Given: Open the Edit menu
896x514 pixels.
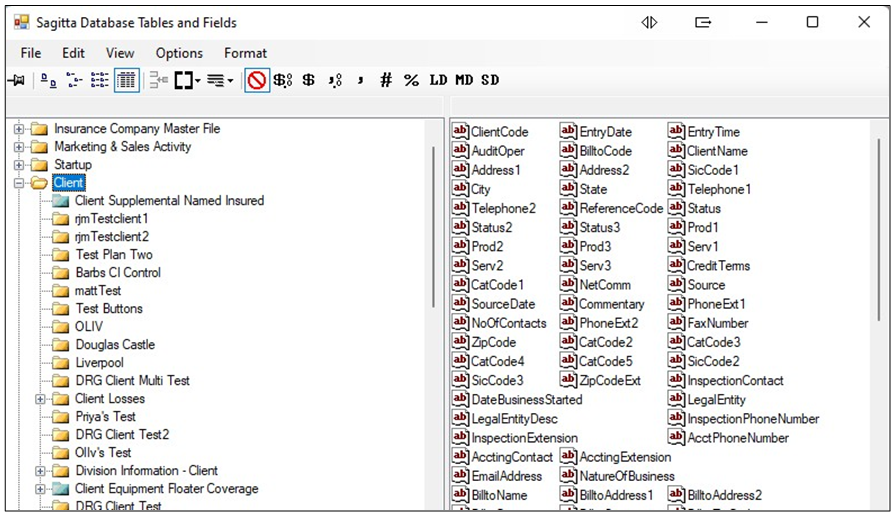Looking at the screenshot, I should click(x=74, y=53).
